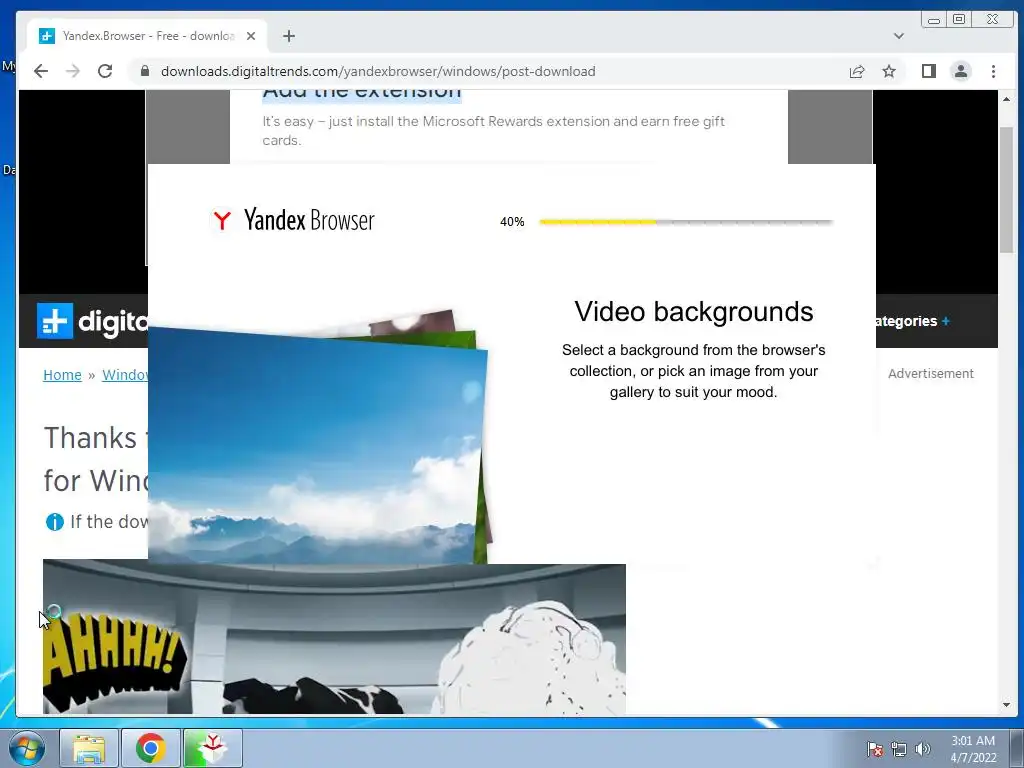The image size is (1024, 768).
Task: Click the 'Video backgrounds' heading
Action: [x=694, y=312]
